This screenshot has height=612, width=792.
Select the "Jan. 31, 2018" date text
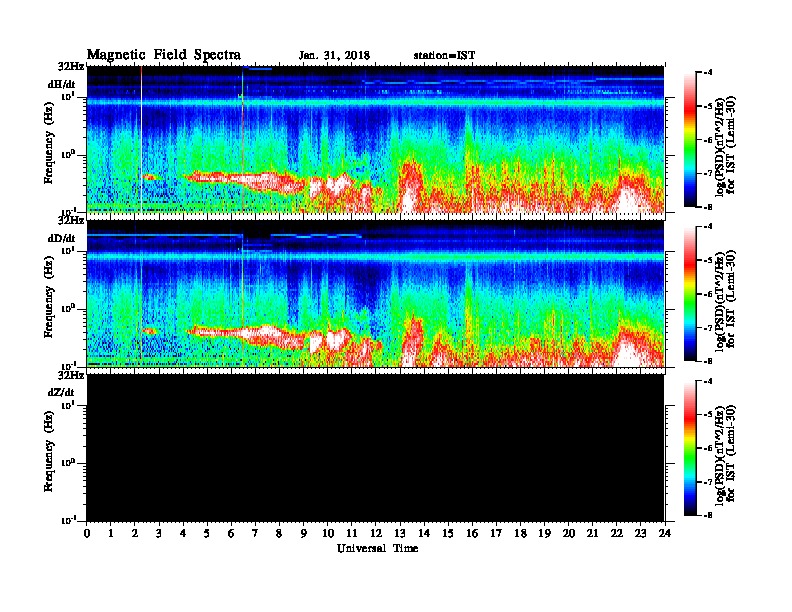pos(334,56)
